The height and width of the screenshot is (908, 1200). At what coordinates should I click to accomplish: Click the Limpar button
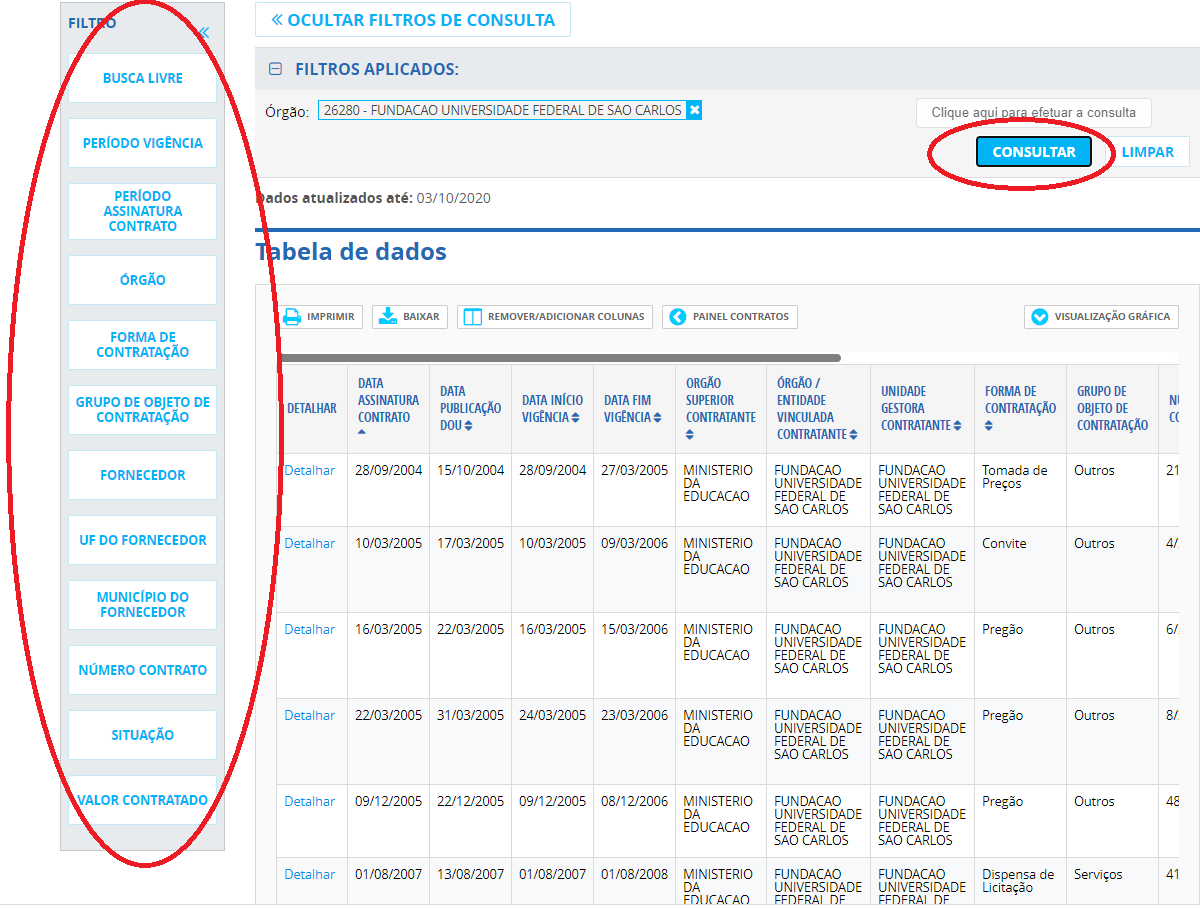tap(1148, 152)
